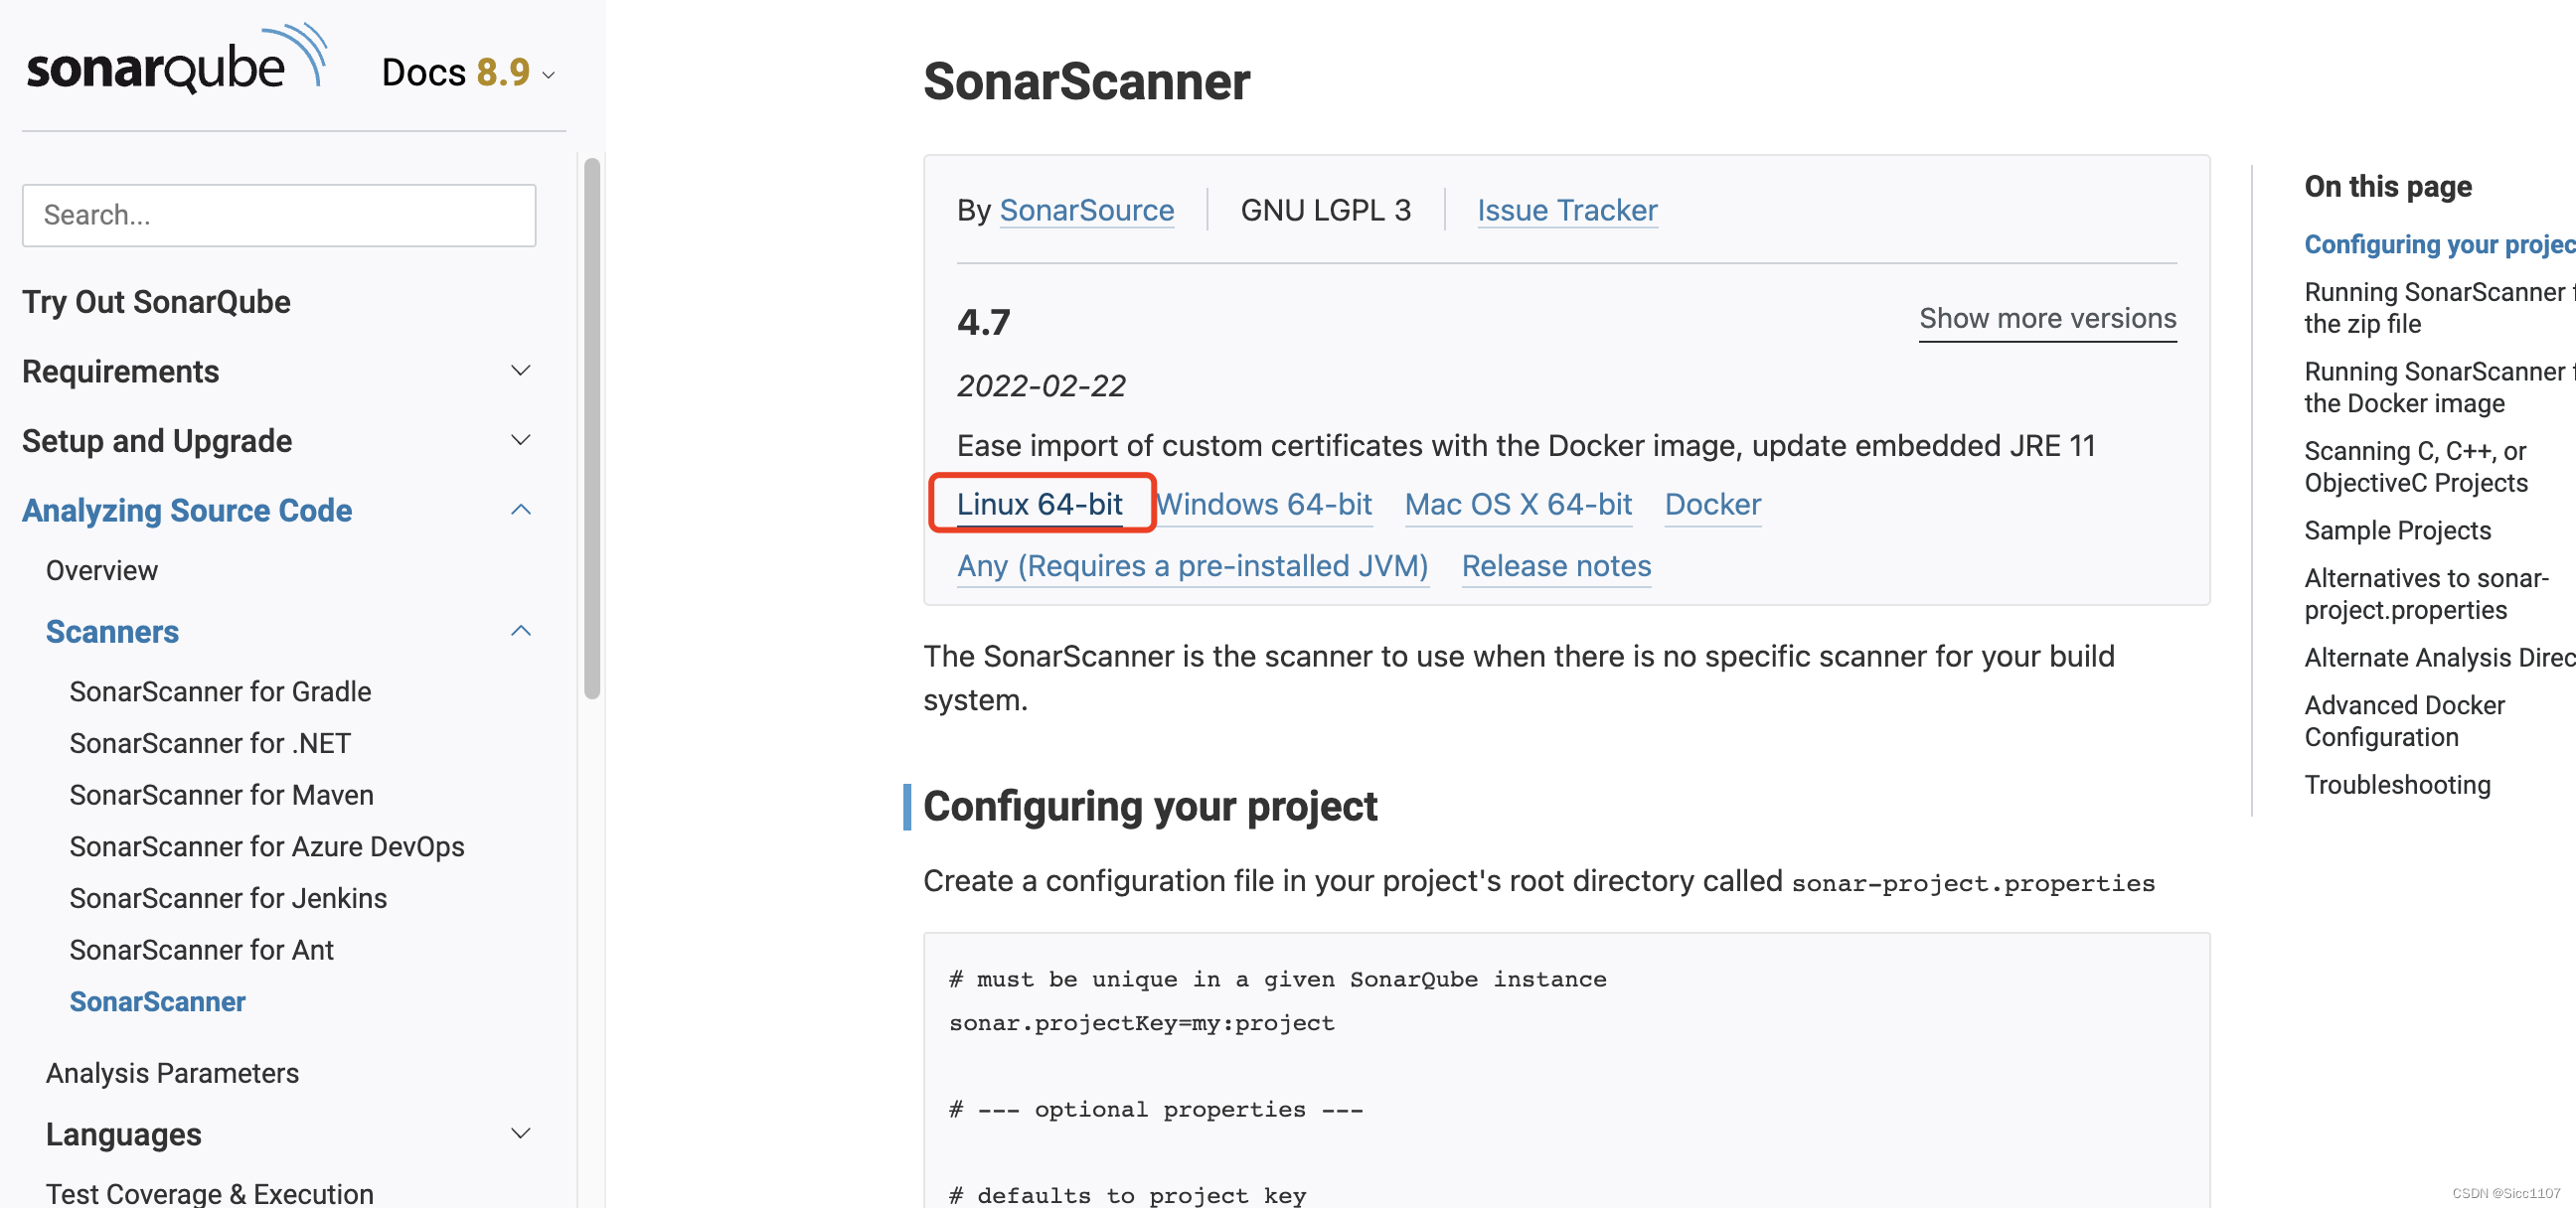
Task: Select Analyzing Source Code menu item
Action: pyautogui.click(x=187, y=510)
